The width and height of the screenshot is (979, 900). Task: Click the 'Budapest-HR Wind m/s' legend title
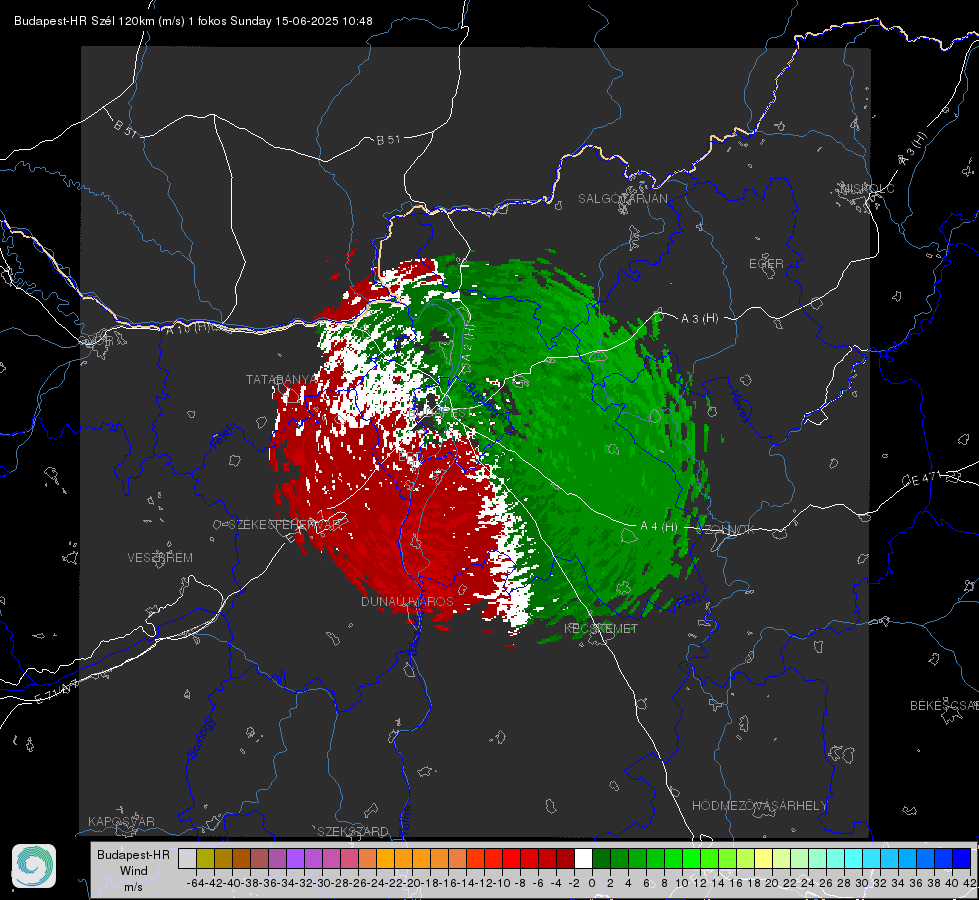pyautogui.click(x=134, y=871)
